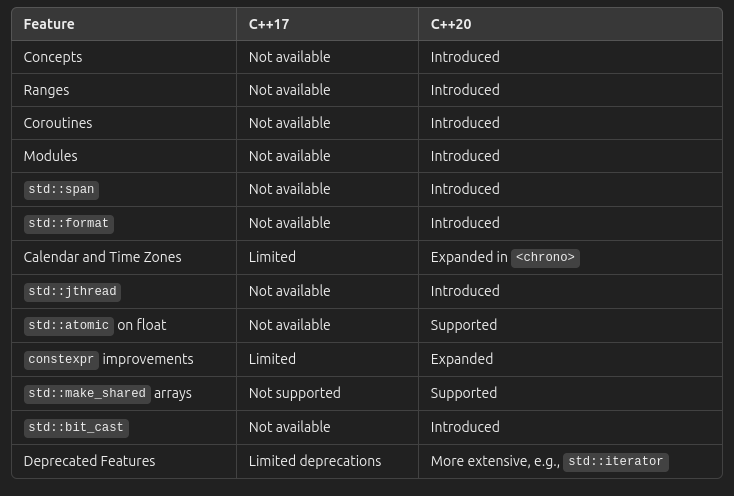Click Calendar and Time Zones text

pos(103,257)
